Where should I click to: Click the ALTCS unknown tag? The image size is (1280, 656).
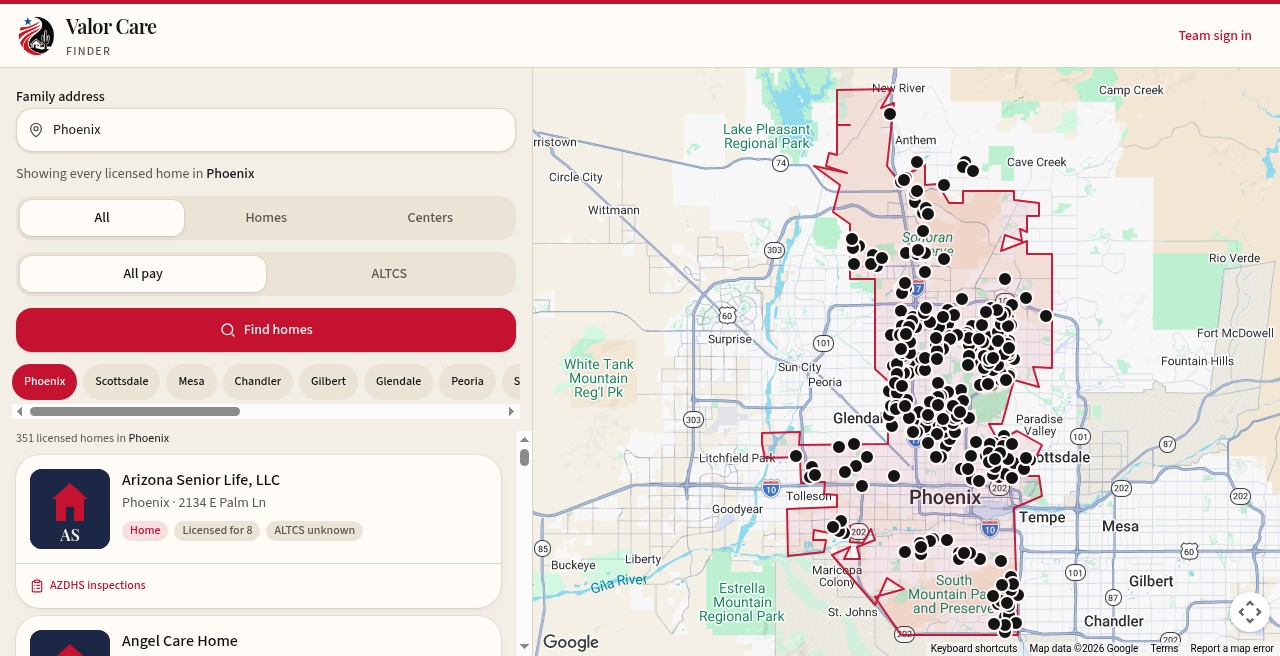tap(314, 531)
